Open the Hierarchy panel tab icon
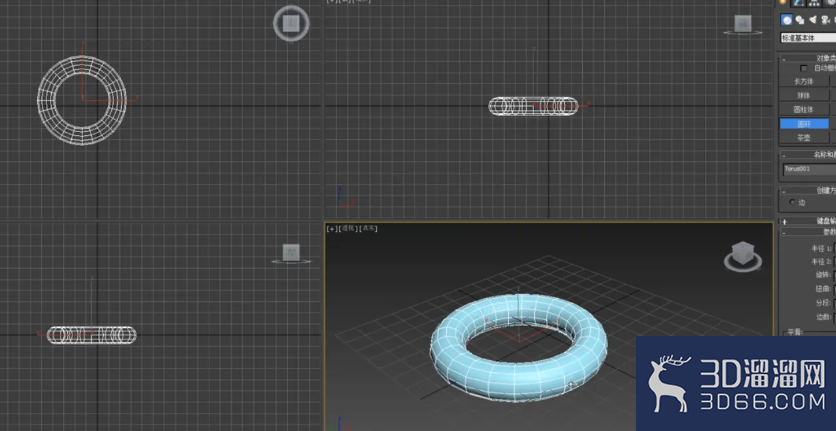This screenshot has height=431, width=836. pyautogui.click(x=814, y=3)
